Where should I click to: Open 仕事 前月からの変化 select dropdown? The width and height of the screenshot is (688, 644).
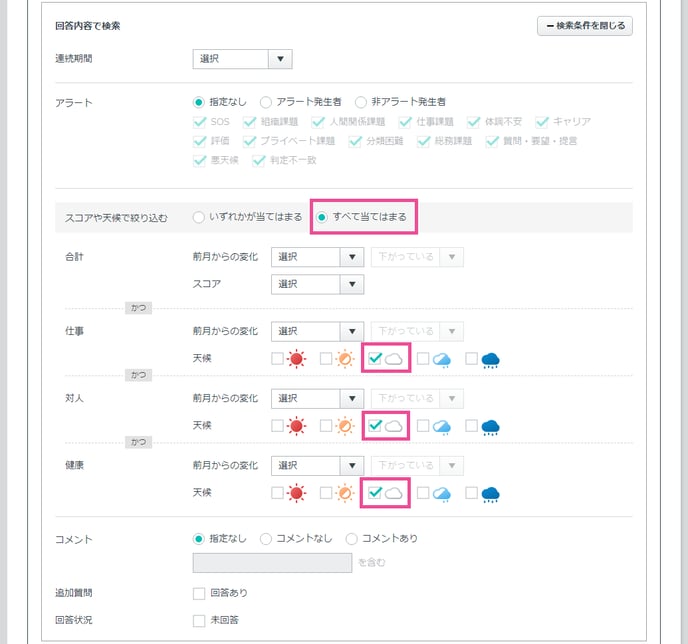pos(317,331)
